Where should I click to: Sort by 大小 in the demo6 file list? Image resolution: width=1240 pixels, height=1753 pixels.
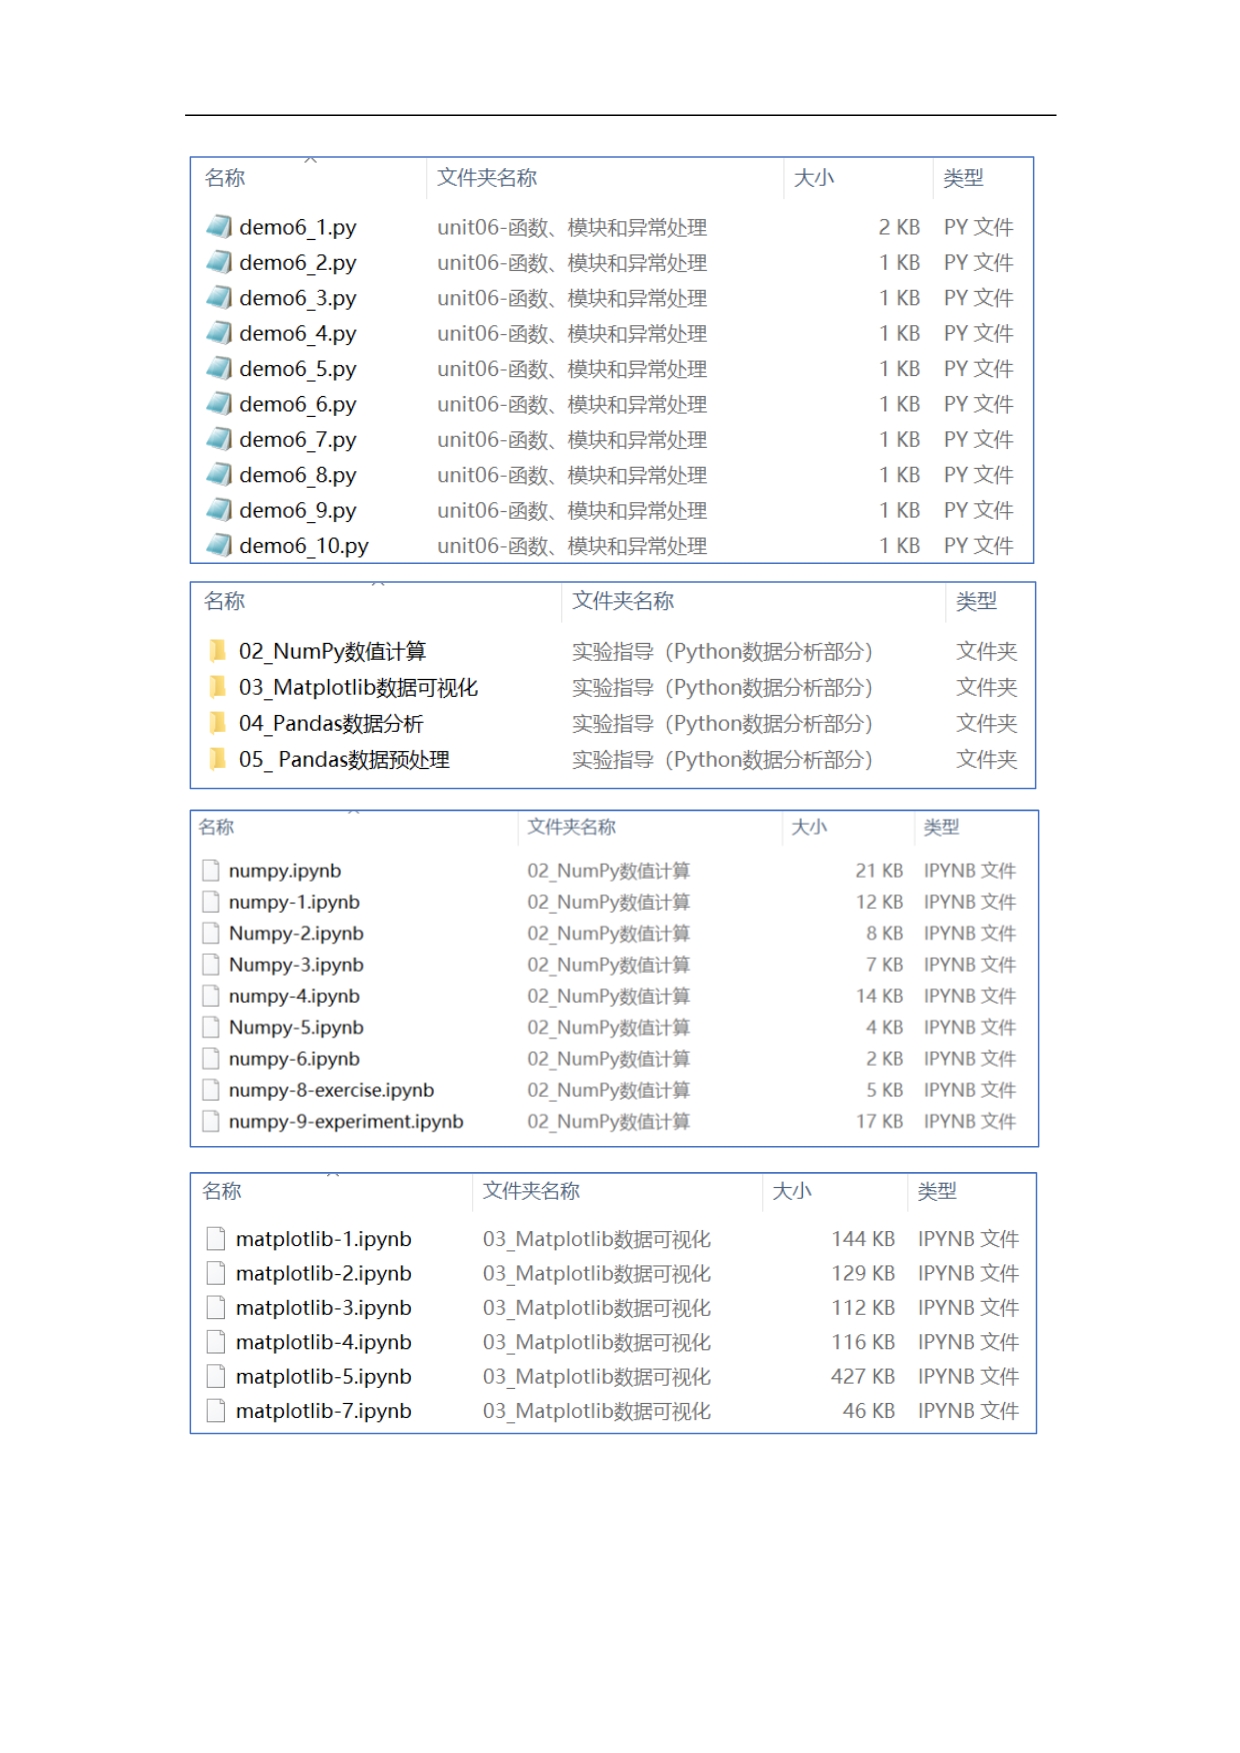(x=813, y=178)
